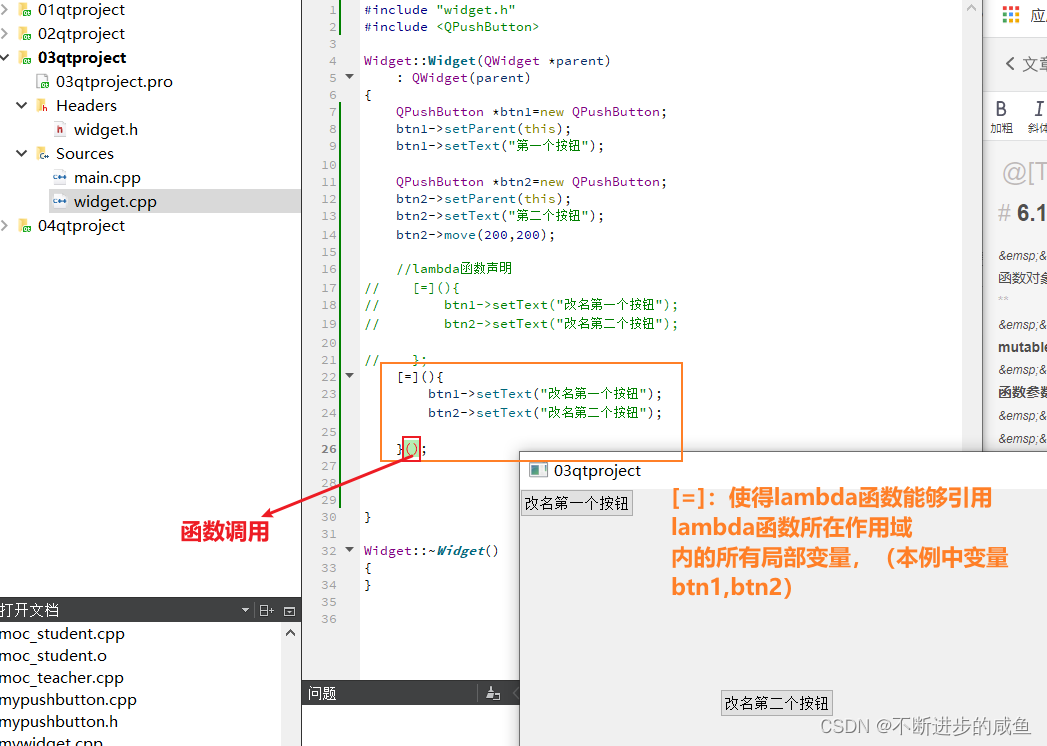Open moc_teacher.cpp from open documents
Image resolution: width=1047 pixels, height=746 pixels.
(x=62, y=677)
